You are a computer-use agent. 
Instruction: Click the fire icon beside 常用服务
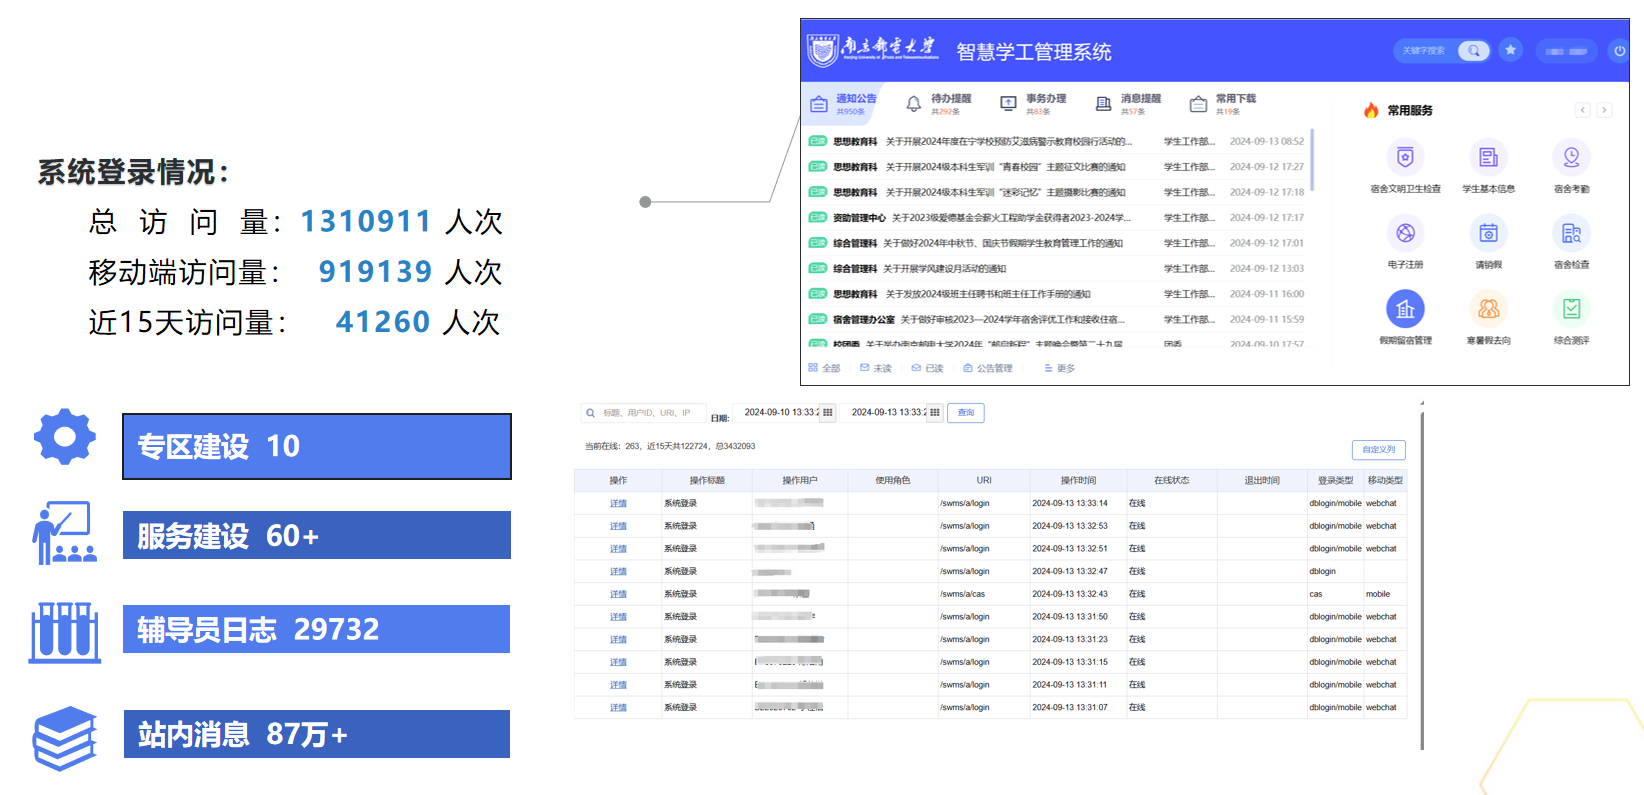[1371, 110]
